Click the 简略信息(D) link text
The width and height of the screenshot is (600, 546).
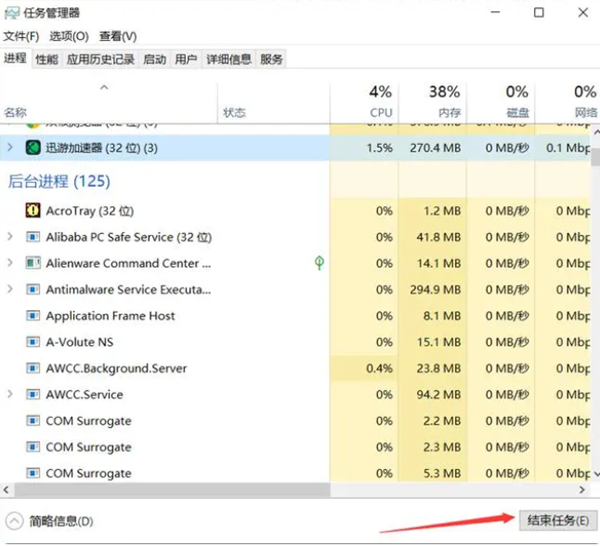61,521
